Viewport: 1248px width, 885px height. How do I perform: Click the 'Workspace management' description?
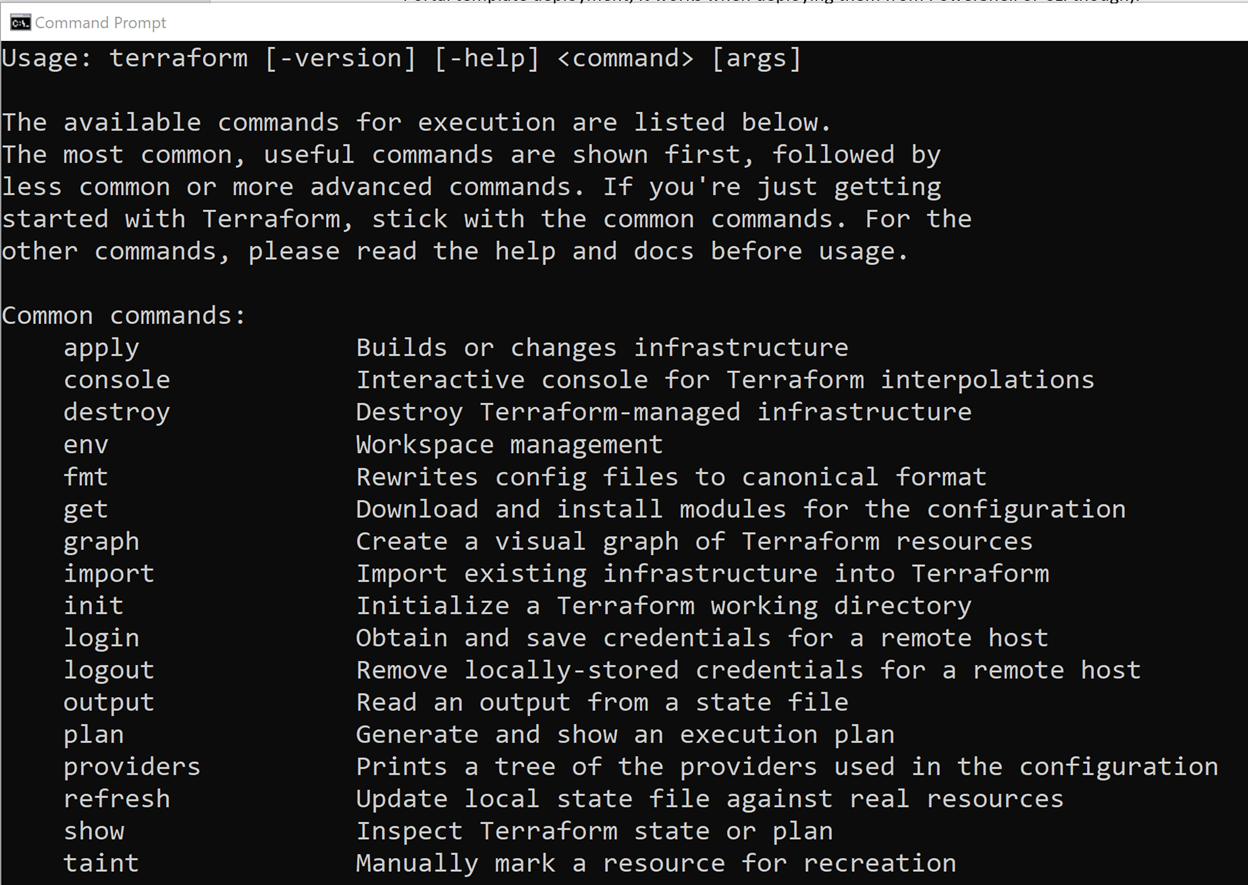coord(509,445)
